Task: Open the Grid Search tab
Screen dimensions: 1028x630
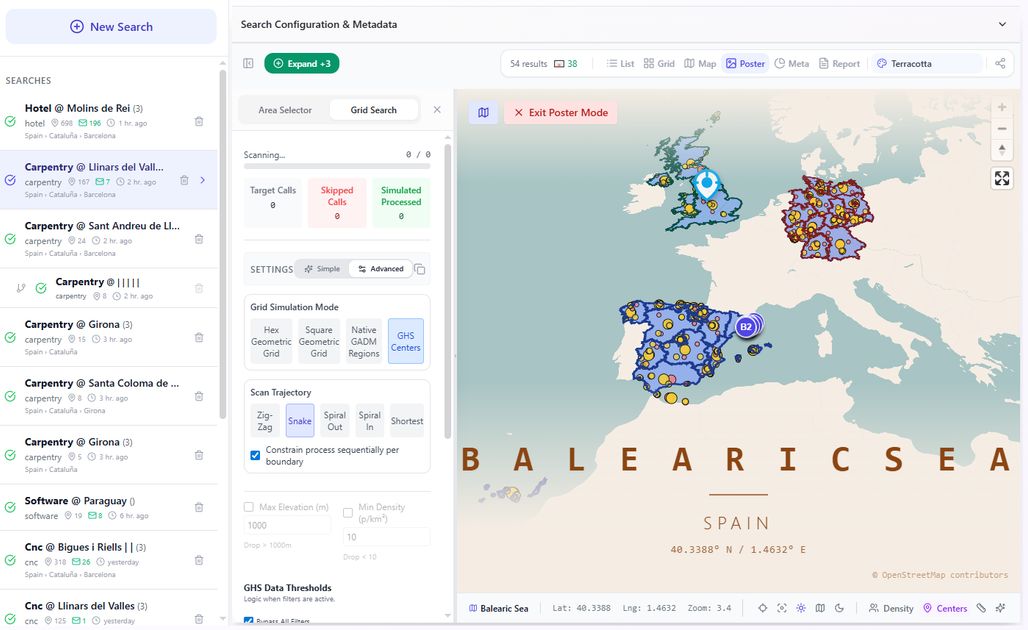Action: [374, 110]
